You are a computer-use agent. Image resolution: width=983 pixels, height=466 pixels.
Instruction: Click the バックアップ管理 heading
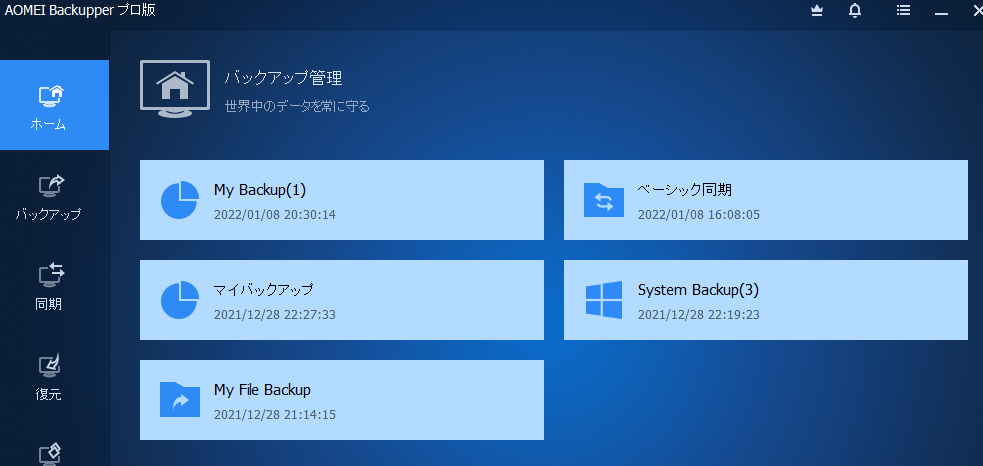coord(283,78)
